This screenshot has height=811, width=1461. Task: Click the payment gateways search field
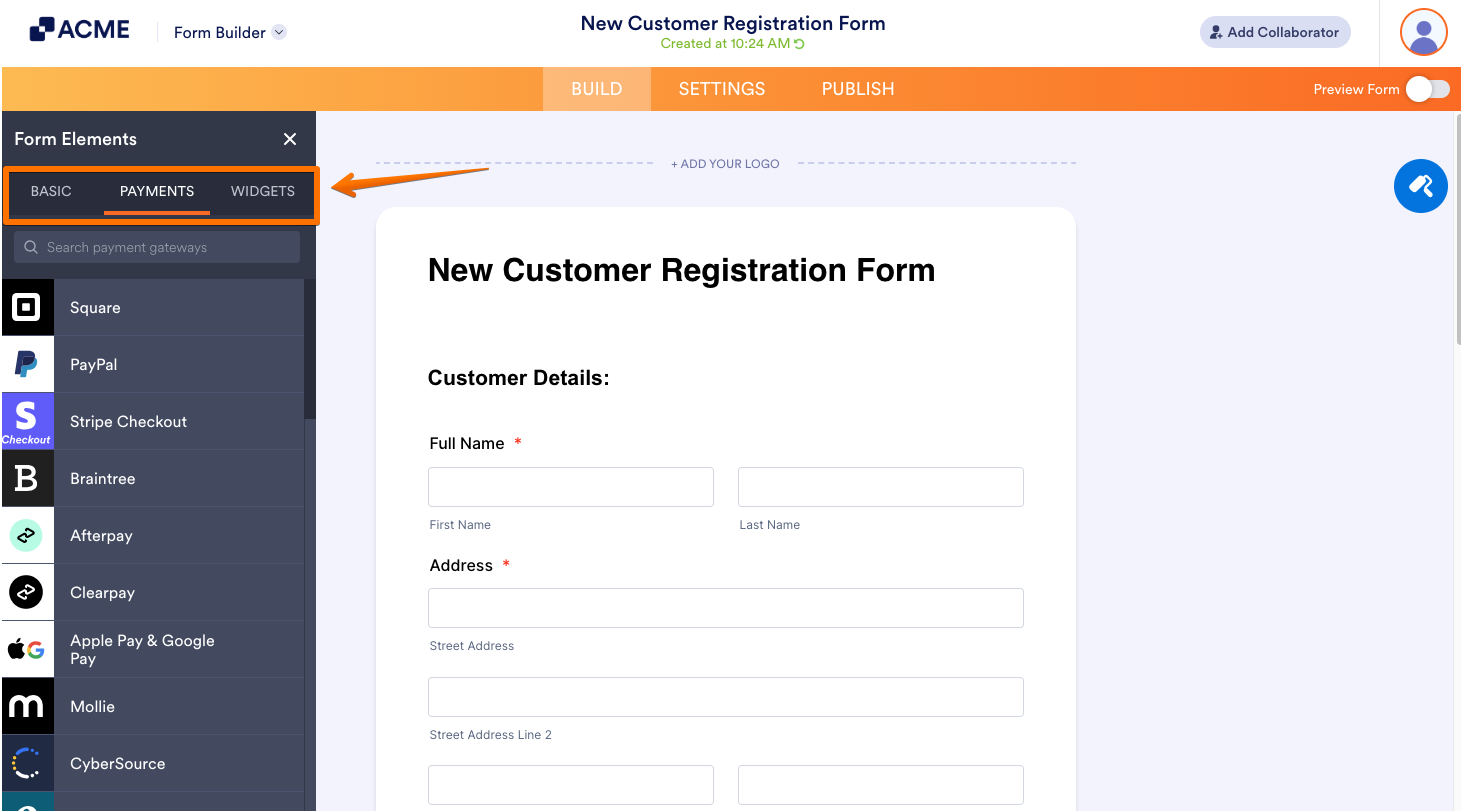pyautogui.click(x=156, y=246)
